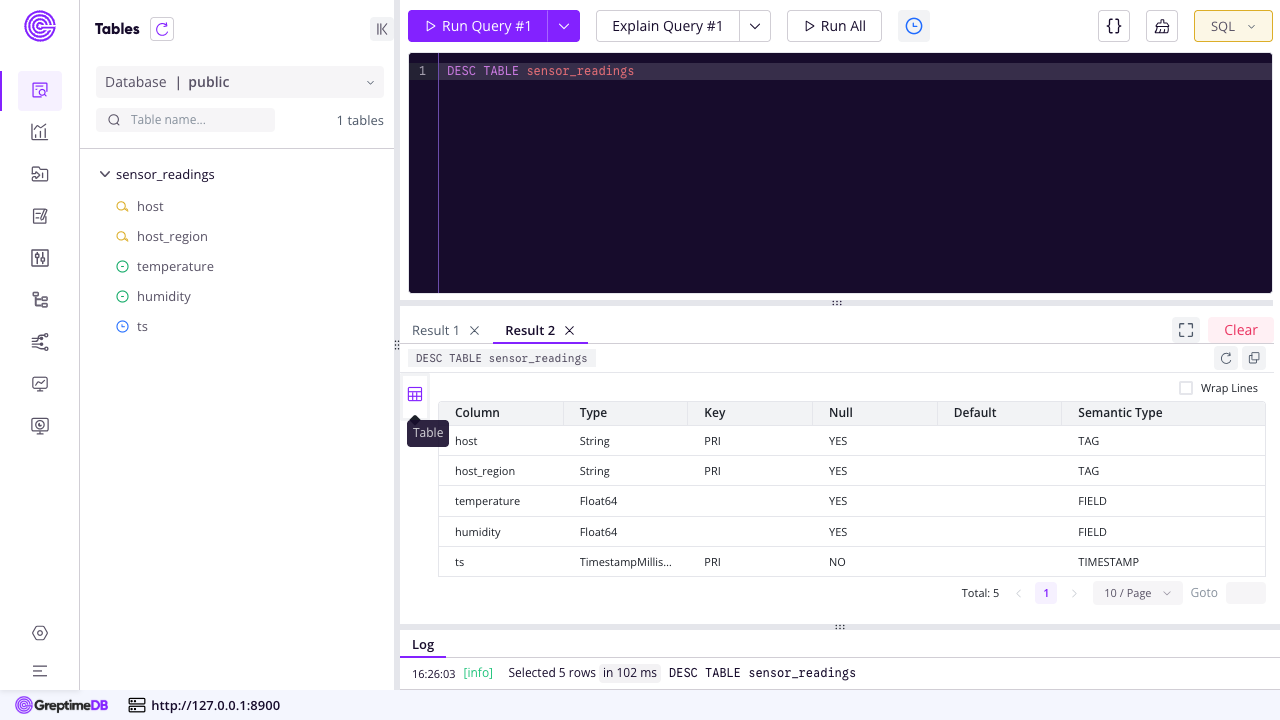Focus the Table name search field
The width and height of the screenshot is (1280, 720).
pos(186,120)
